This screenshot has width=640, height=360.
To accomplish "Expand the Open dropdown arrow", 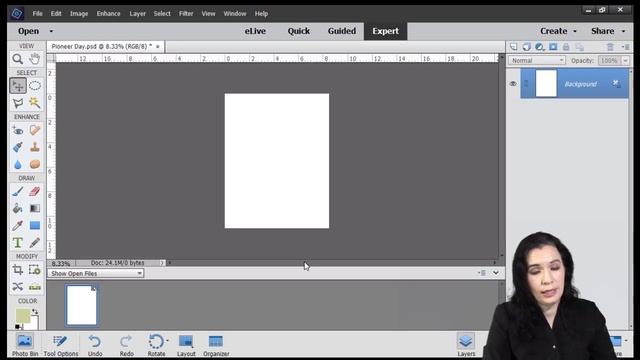I will tap(51, 31).
